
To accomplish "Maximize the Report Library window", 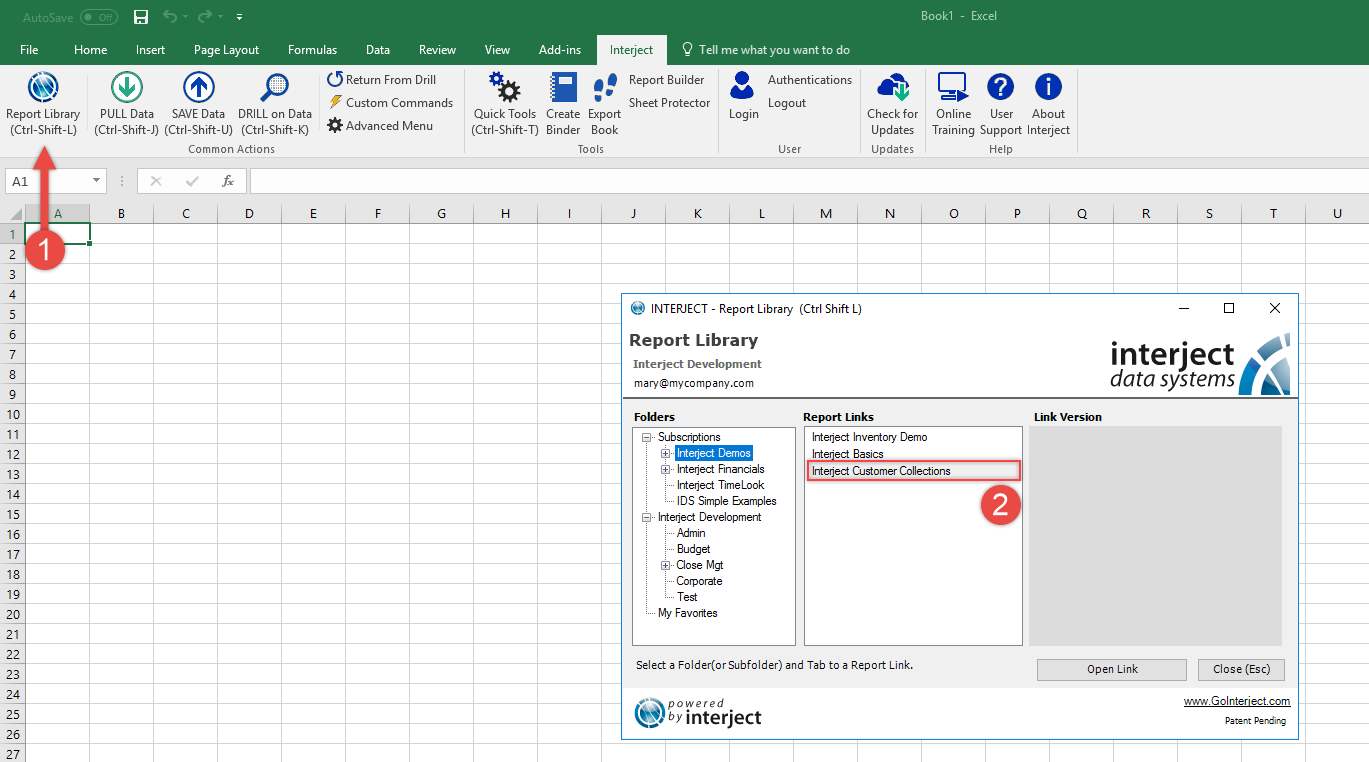I will click(x=1229, y=308).
